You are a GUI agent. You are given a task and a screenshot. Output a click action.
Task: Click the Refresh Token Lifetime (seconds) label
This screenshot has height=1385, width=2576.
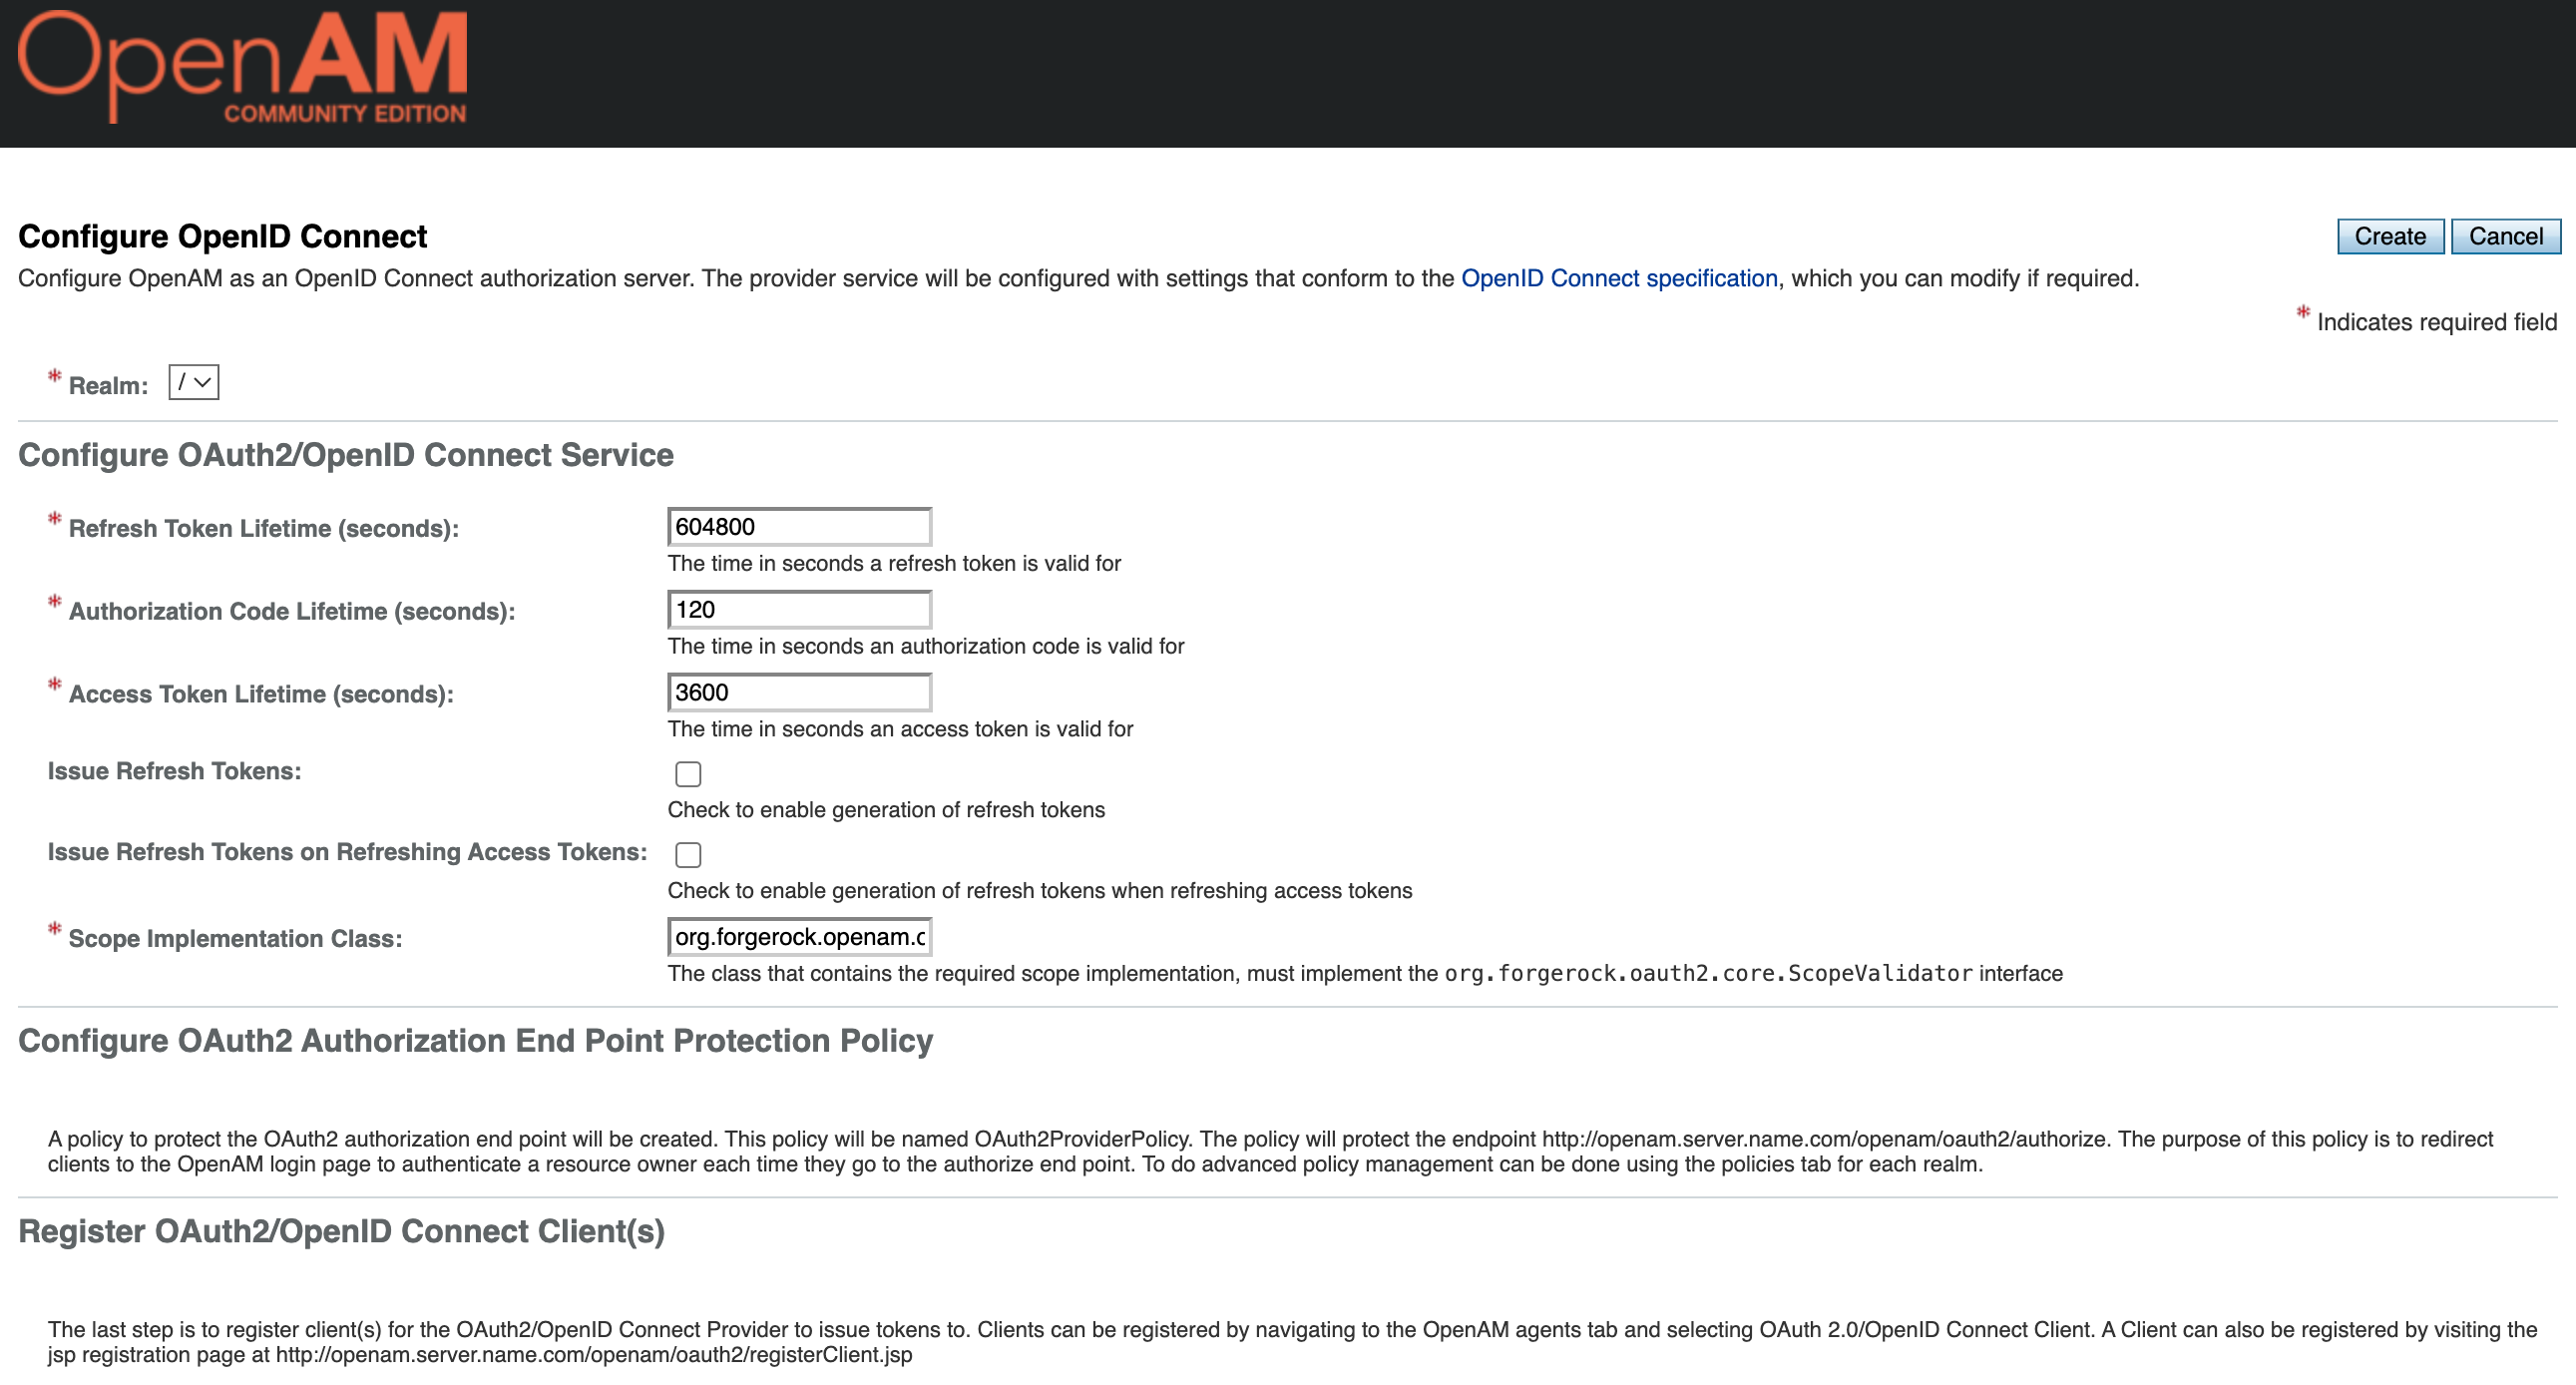[264, 528]
